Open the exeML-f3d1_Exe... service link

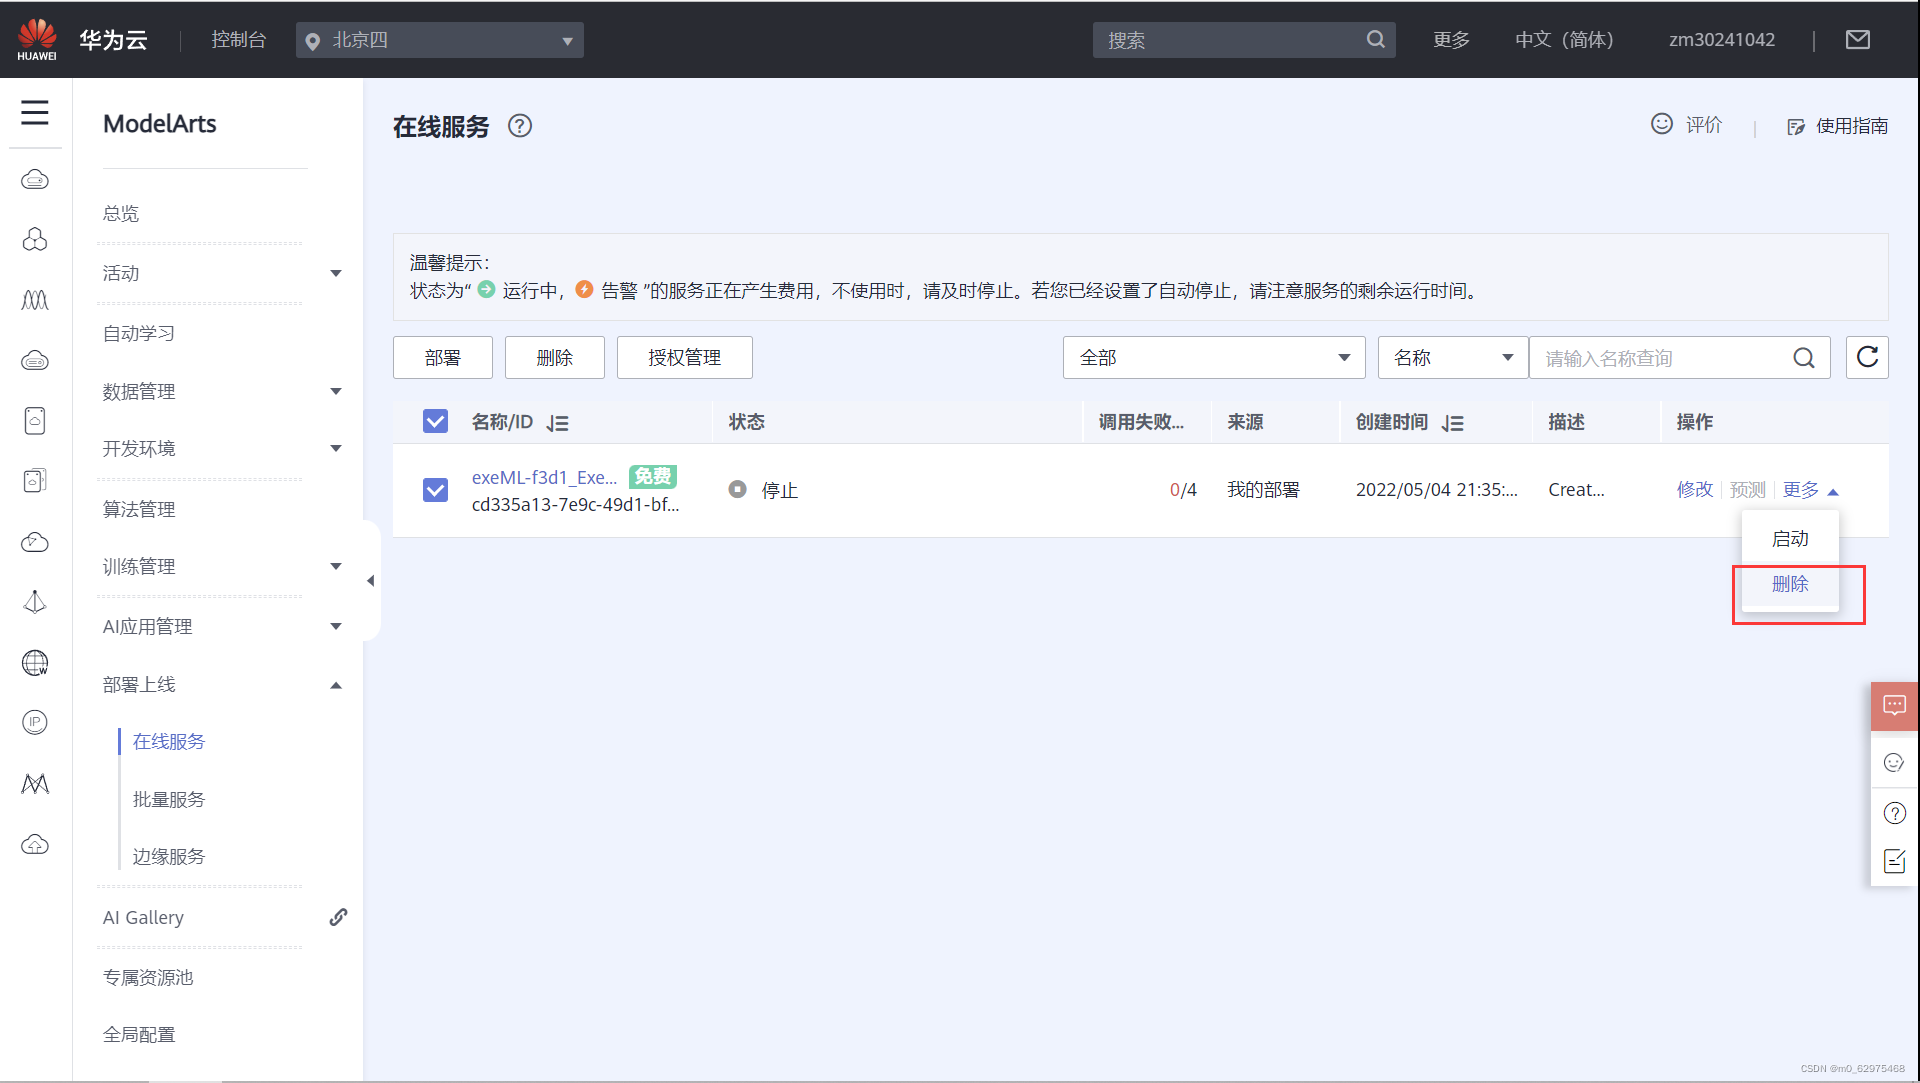click(x=544, y=478)
